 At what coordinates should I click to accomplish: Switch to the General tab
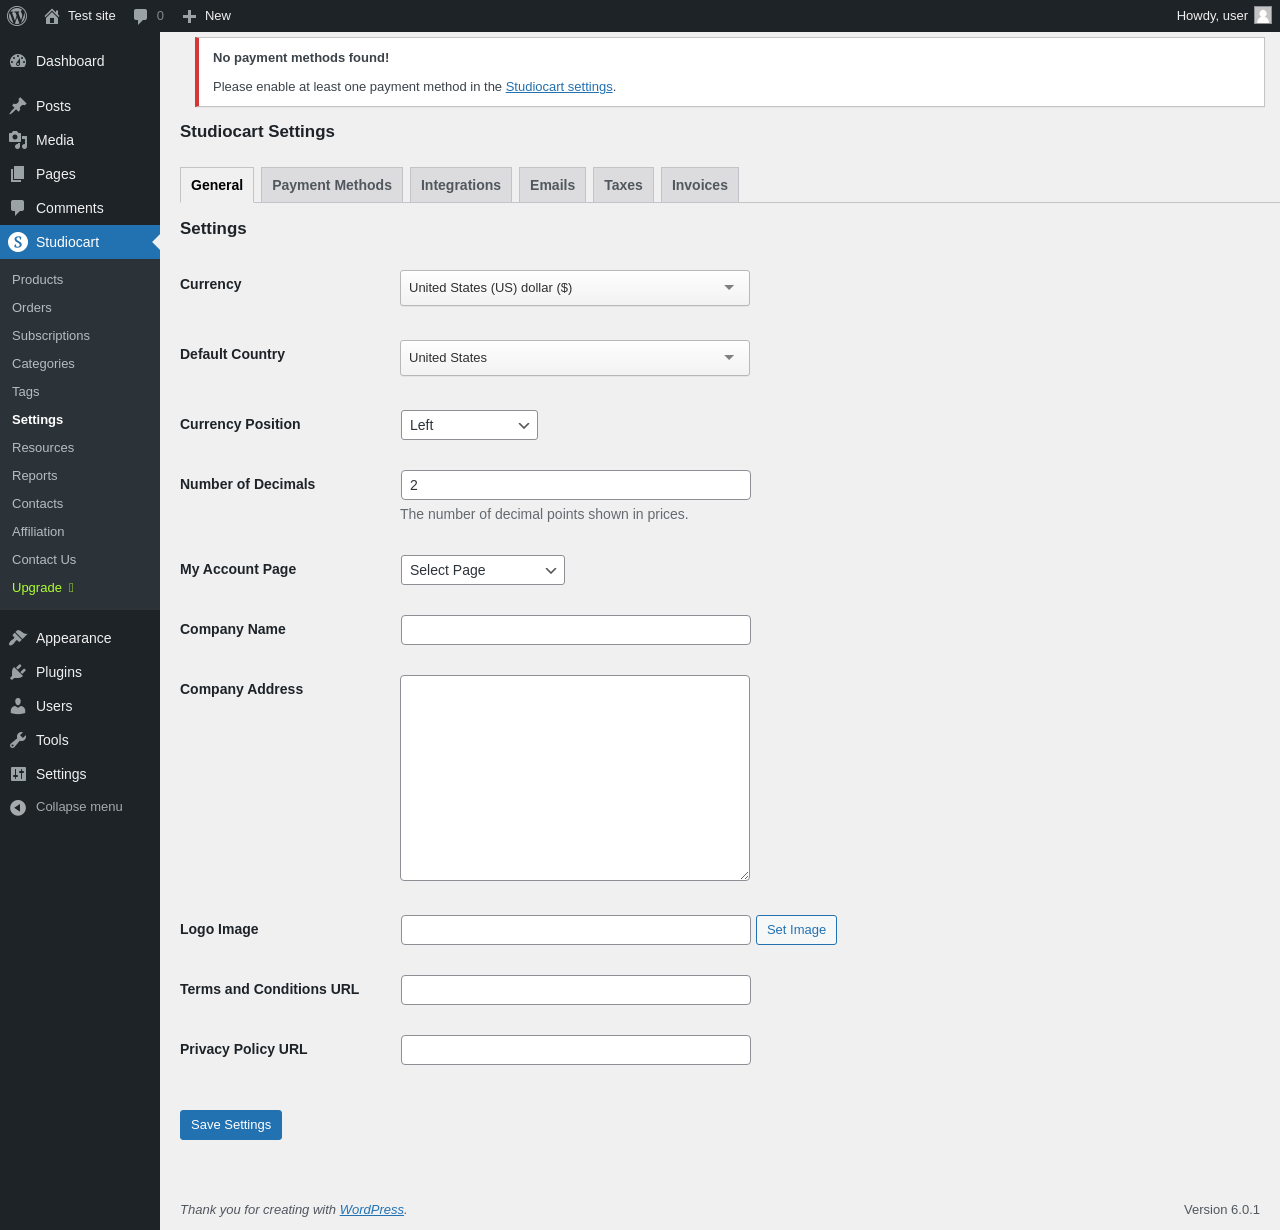(x=217, y=185)
